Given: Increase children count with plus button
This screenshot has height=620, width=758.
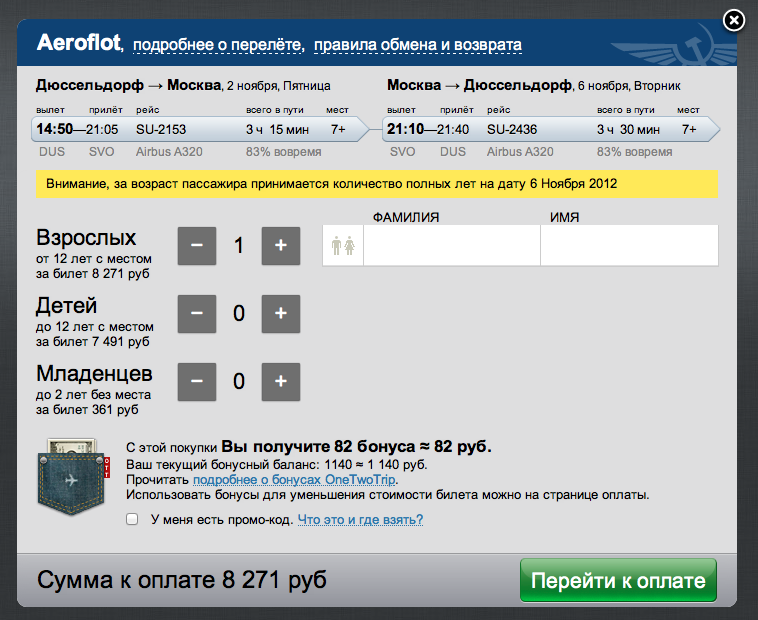Looking at the screenshot, I should pos(281,314).
